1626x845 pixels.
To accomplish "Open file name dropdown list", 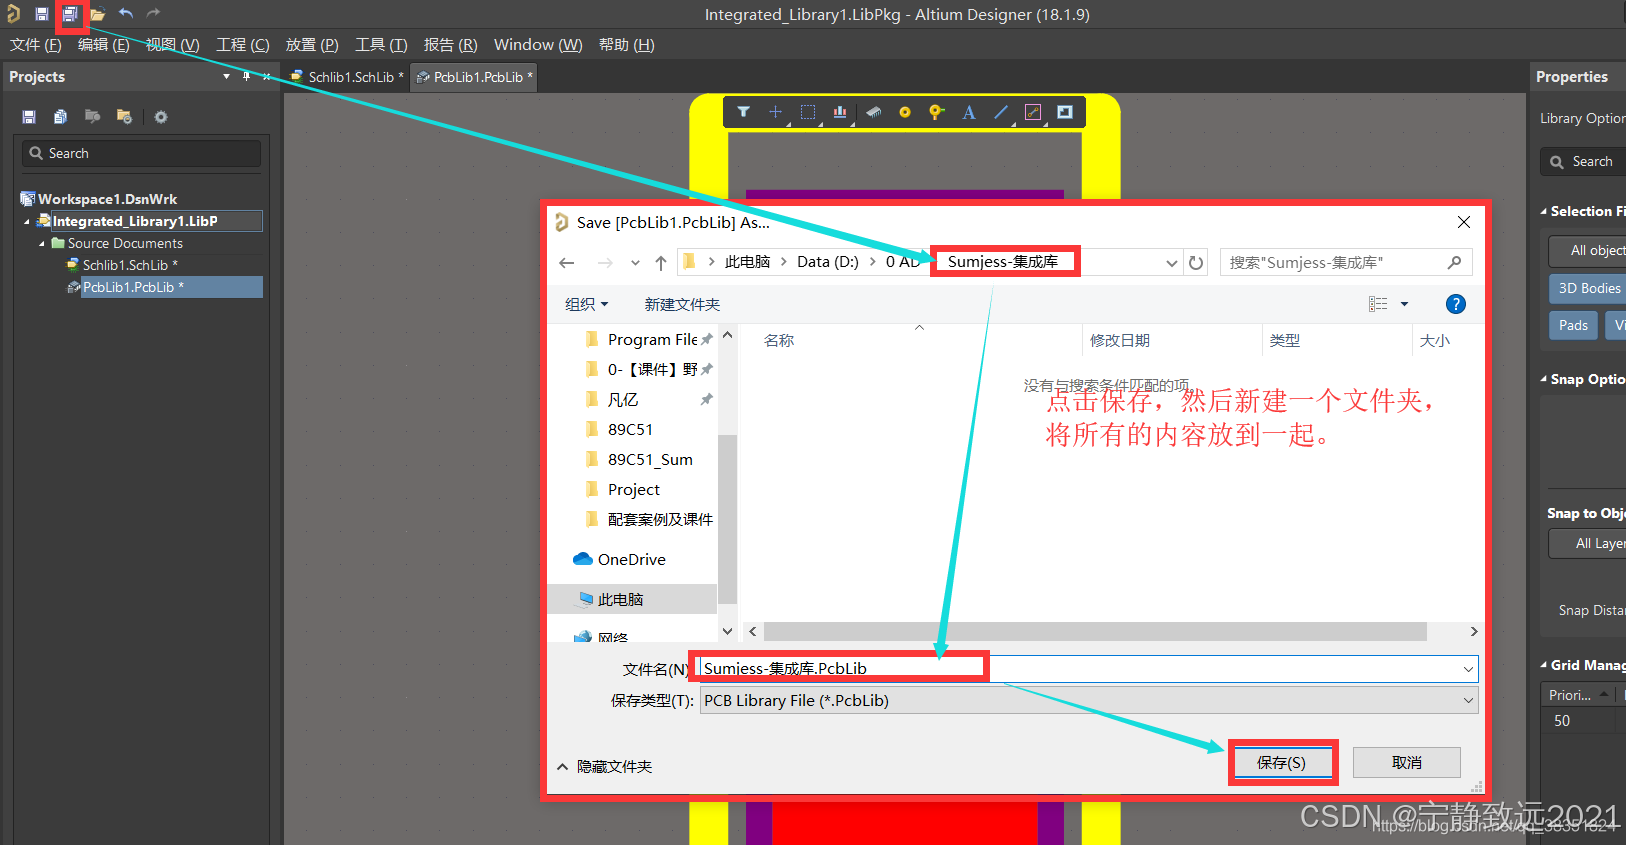I will click(1467, 669).
